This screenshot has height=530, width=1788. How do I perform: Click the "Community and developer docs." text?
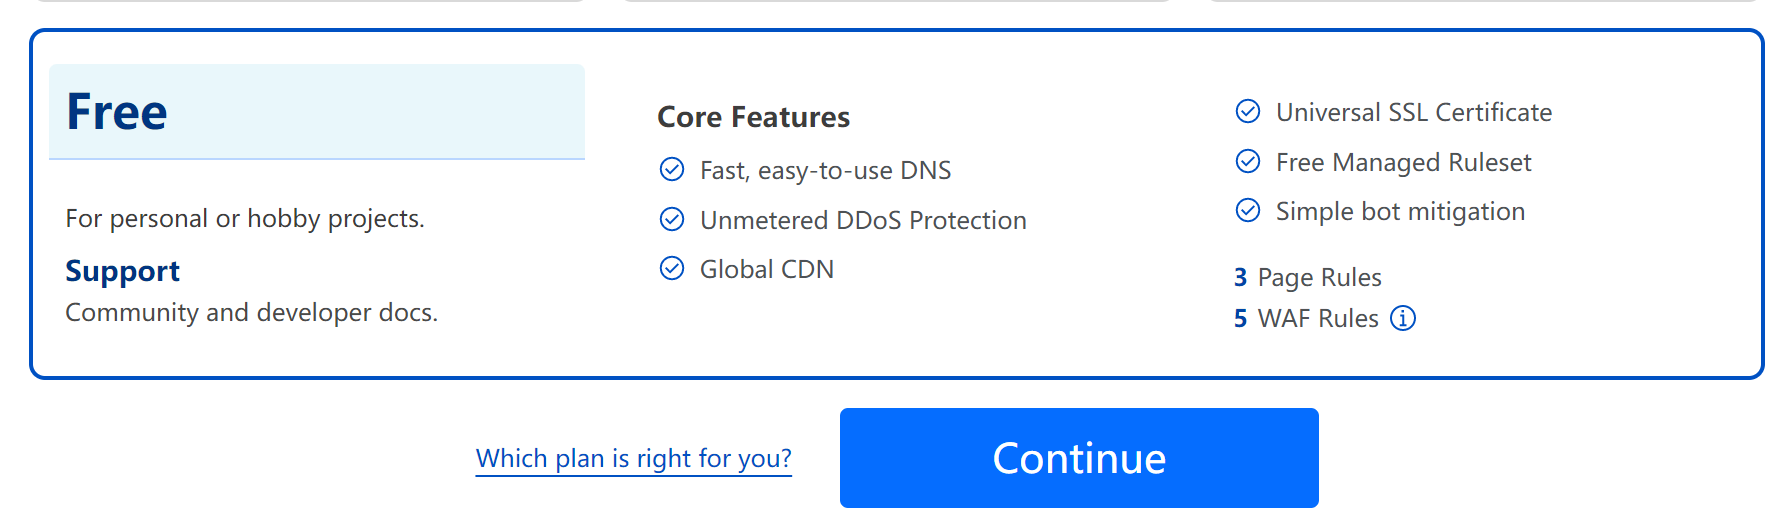(251, 312)
